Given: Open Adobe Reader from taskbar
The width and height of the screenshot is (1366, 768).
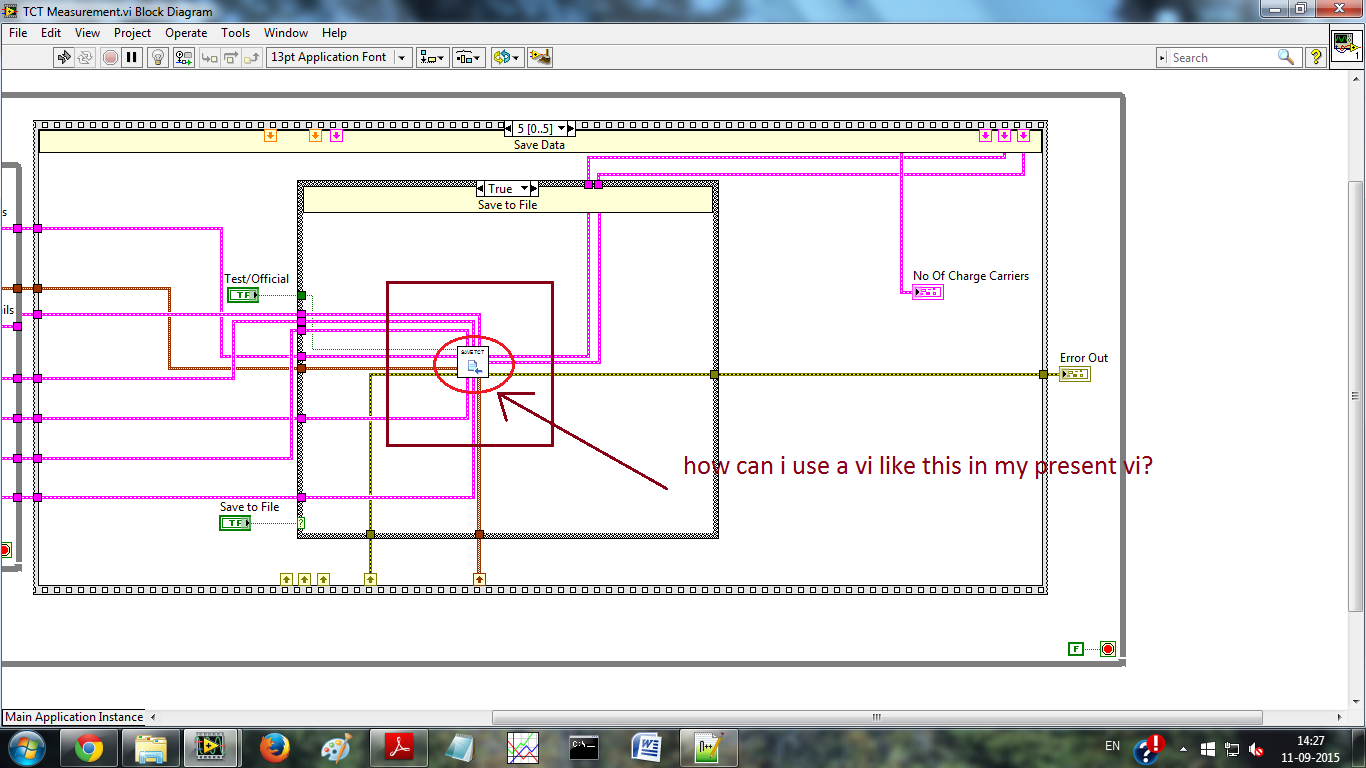Looking at the screenshot, I should 398,747.
